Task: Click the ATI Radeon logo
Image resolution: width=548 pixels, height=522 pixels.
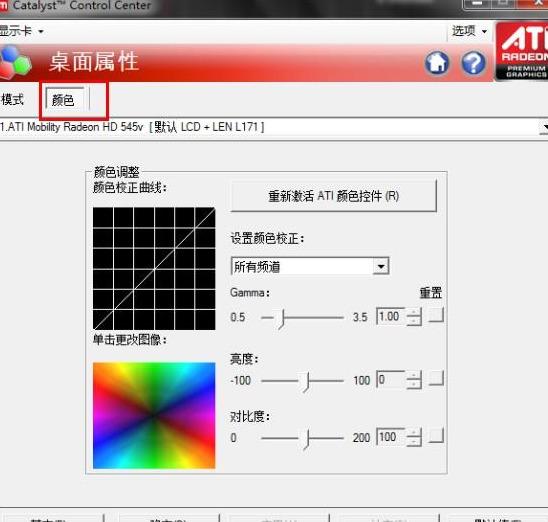Action: pos(522,51)
